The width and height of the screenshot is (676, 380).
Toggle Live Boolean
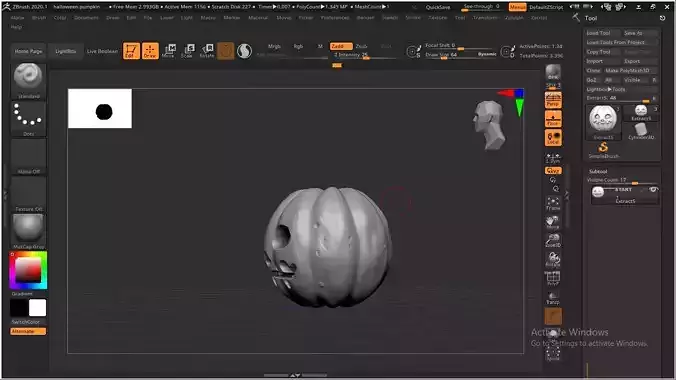pyautogui.click(x=102, y=51)
